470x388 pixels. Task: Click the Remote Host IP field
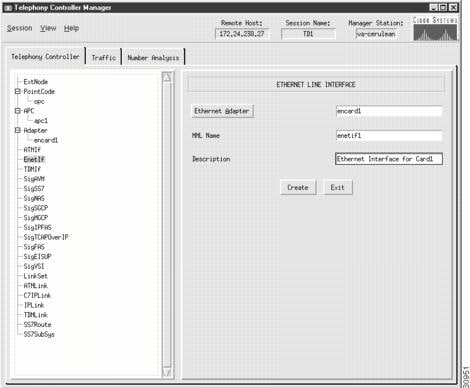tap(242, 34)
